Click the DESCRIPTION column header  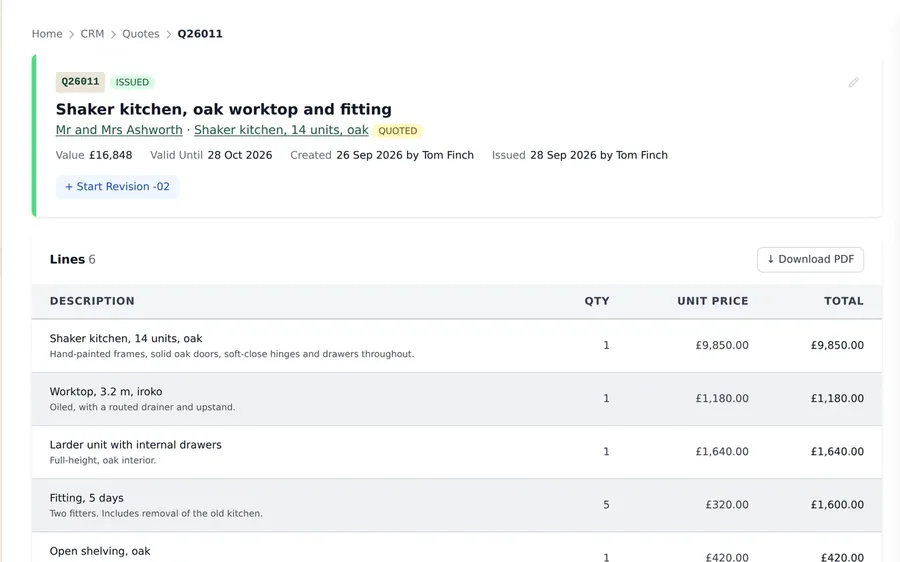pos(92,301)
